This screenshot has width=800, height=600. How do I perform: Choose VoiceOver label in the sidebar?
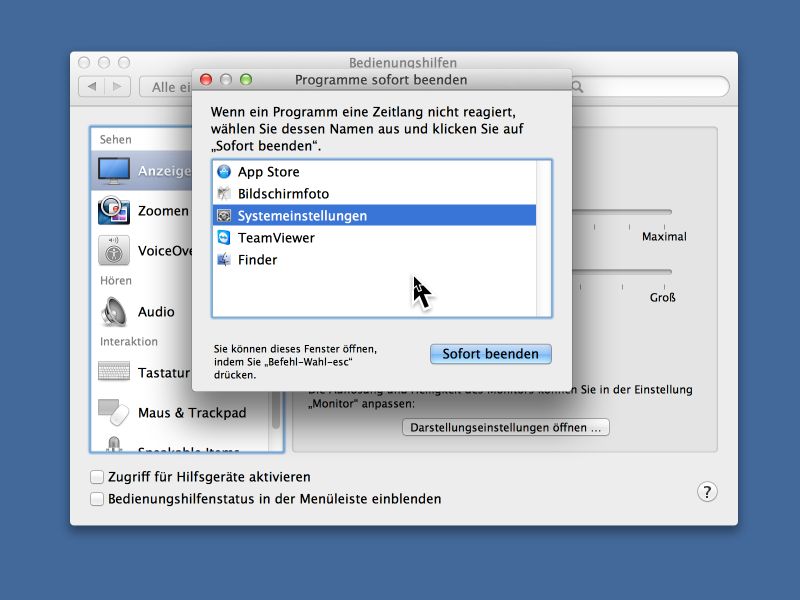click(165, 251)
